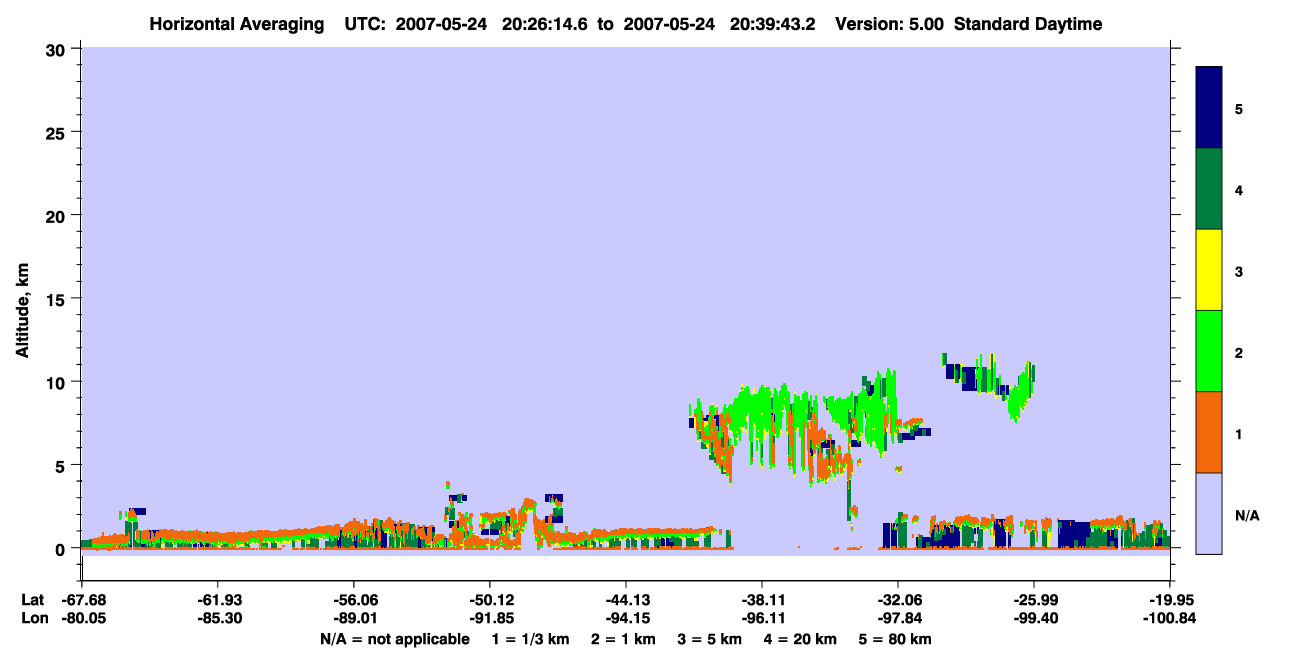Image resolution: width=1300 pixels, height=667 pixels.
Task: Click the longitude value -91.85
Action: (x=490, y=618)
